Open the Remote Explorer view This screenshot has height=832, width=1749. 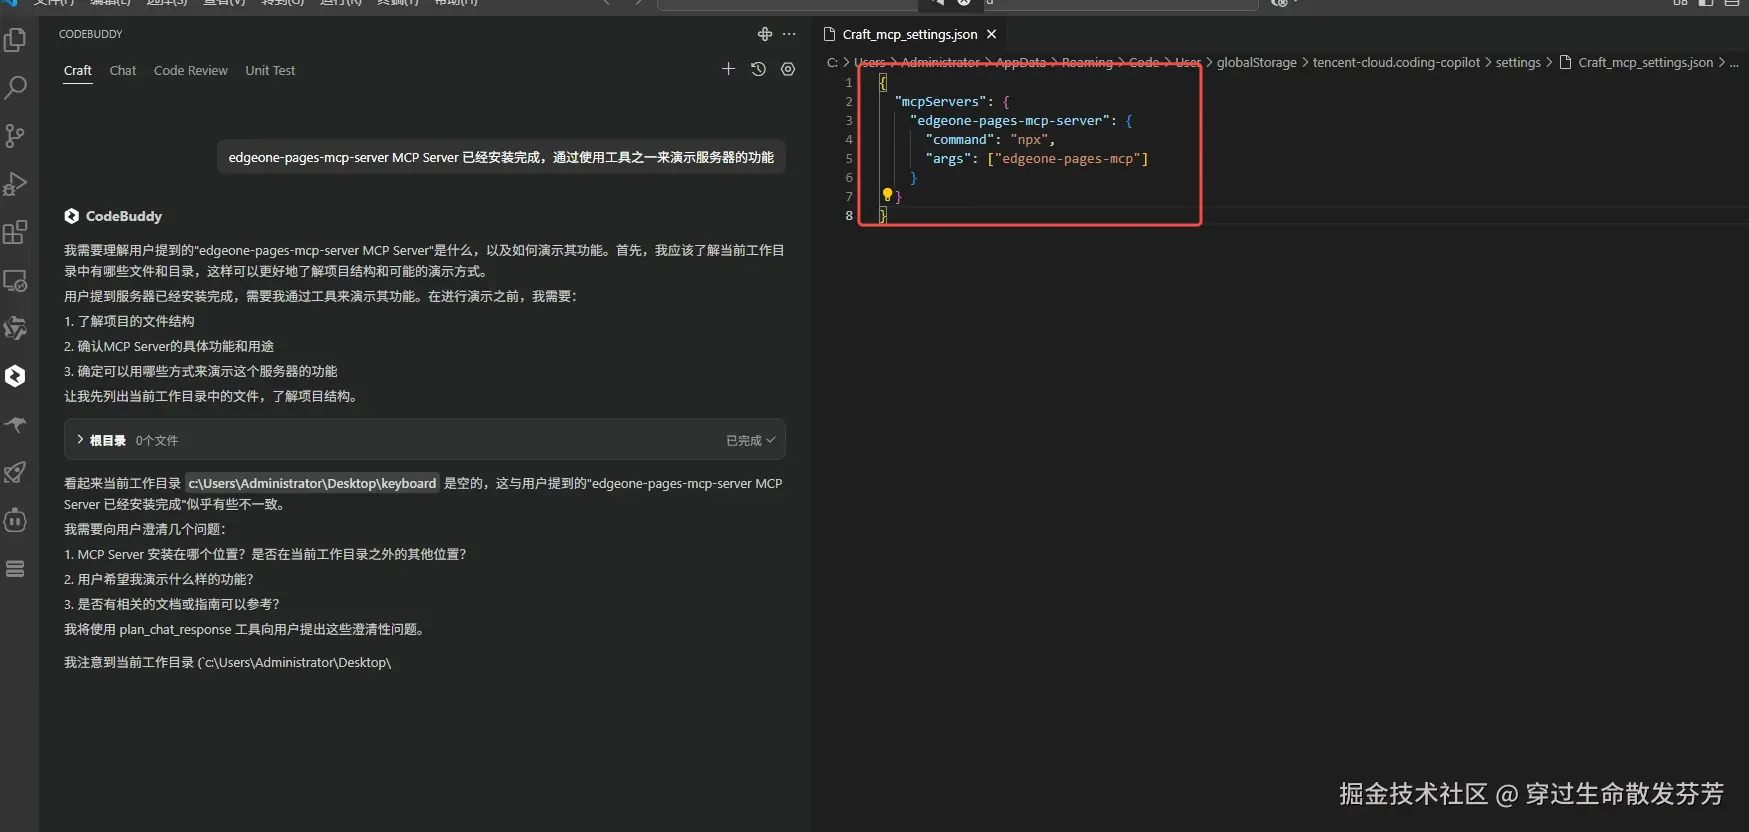(15, 281)
